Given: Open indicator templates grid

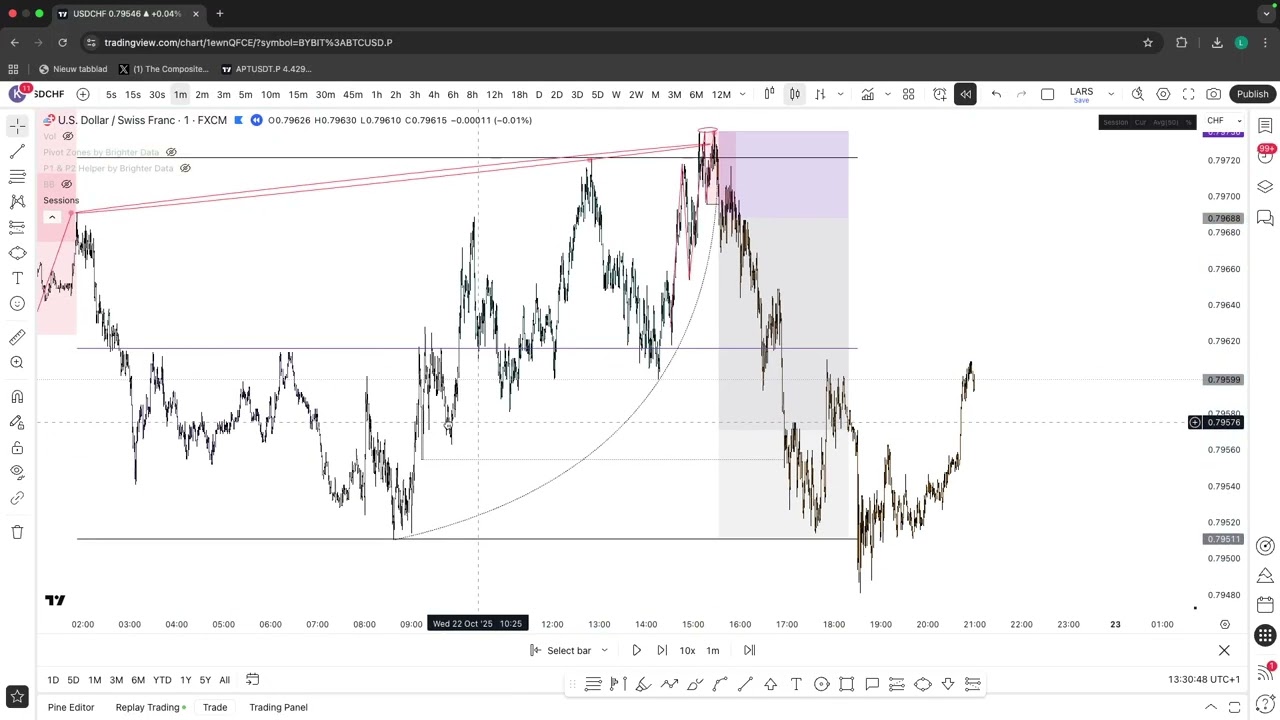Looking at the screenshot, I should point(908,94).
